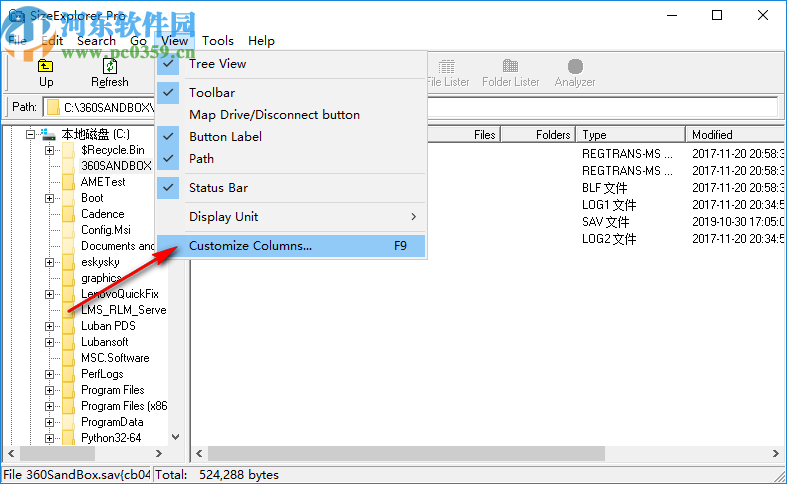The width and height of the screenshot is (787, 484).
Task: Select the SAV 文件 row
Action: (x=605, y=222)
